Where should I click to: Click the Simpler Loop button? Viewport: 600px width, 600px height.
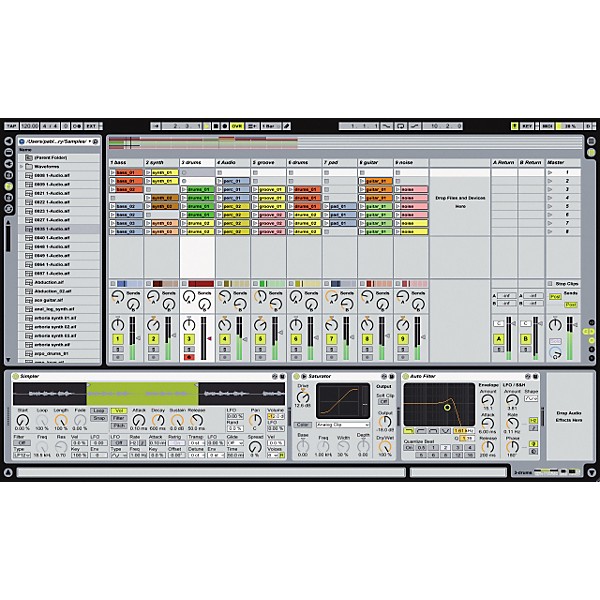point(99,411)
